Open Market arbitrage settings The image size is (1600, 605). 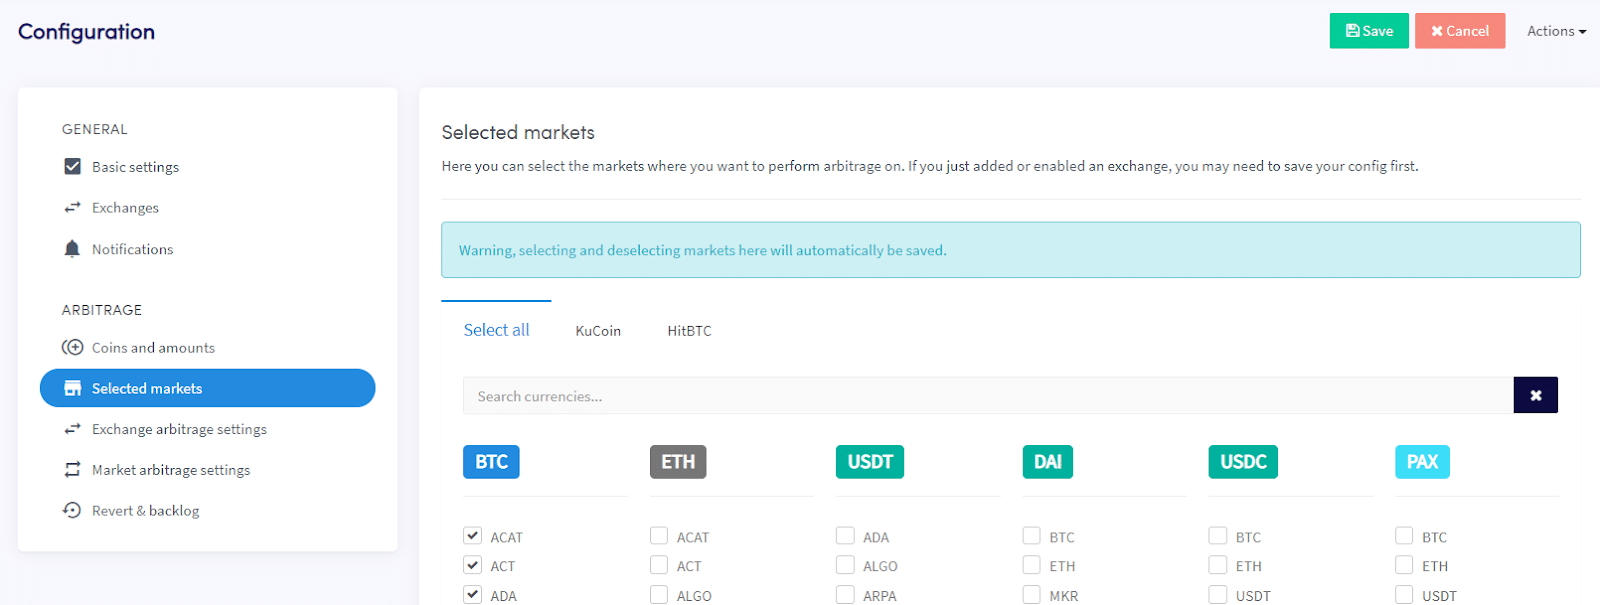coord(171,469)
